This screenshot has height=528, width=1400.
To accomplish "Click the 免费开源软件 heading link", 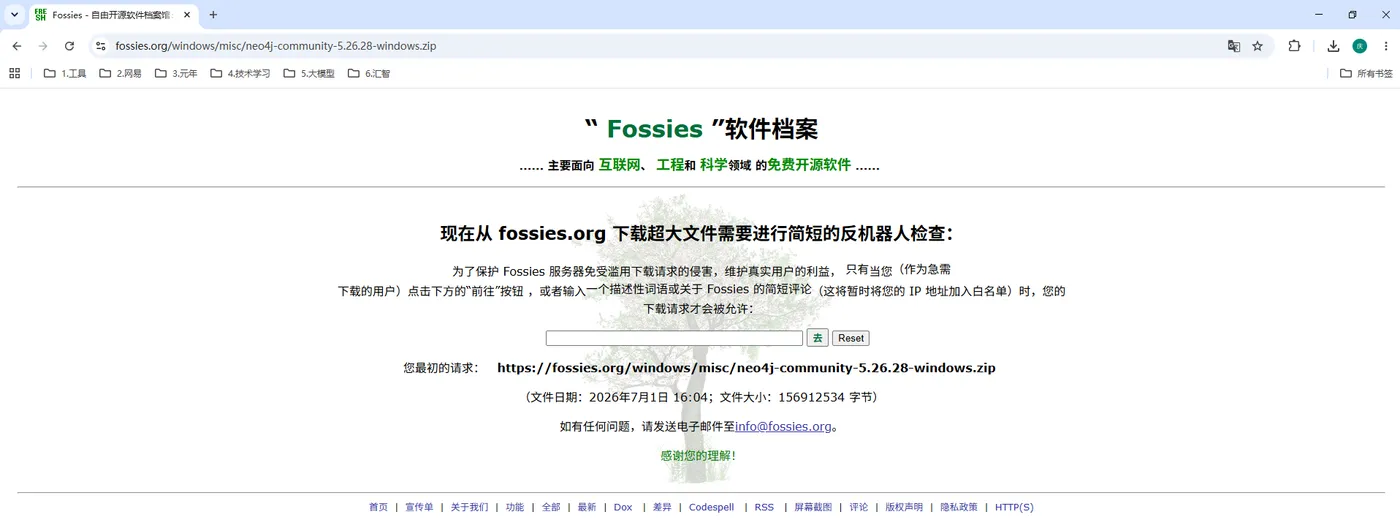I will point(809,165).
